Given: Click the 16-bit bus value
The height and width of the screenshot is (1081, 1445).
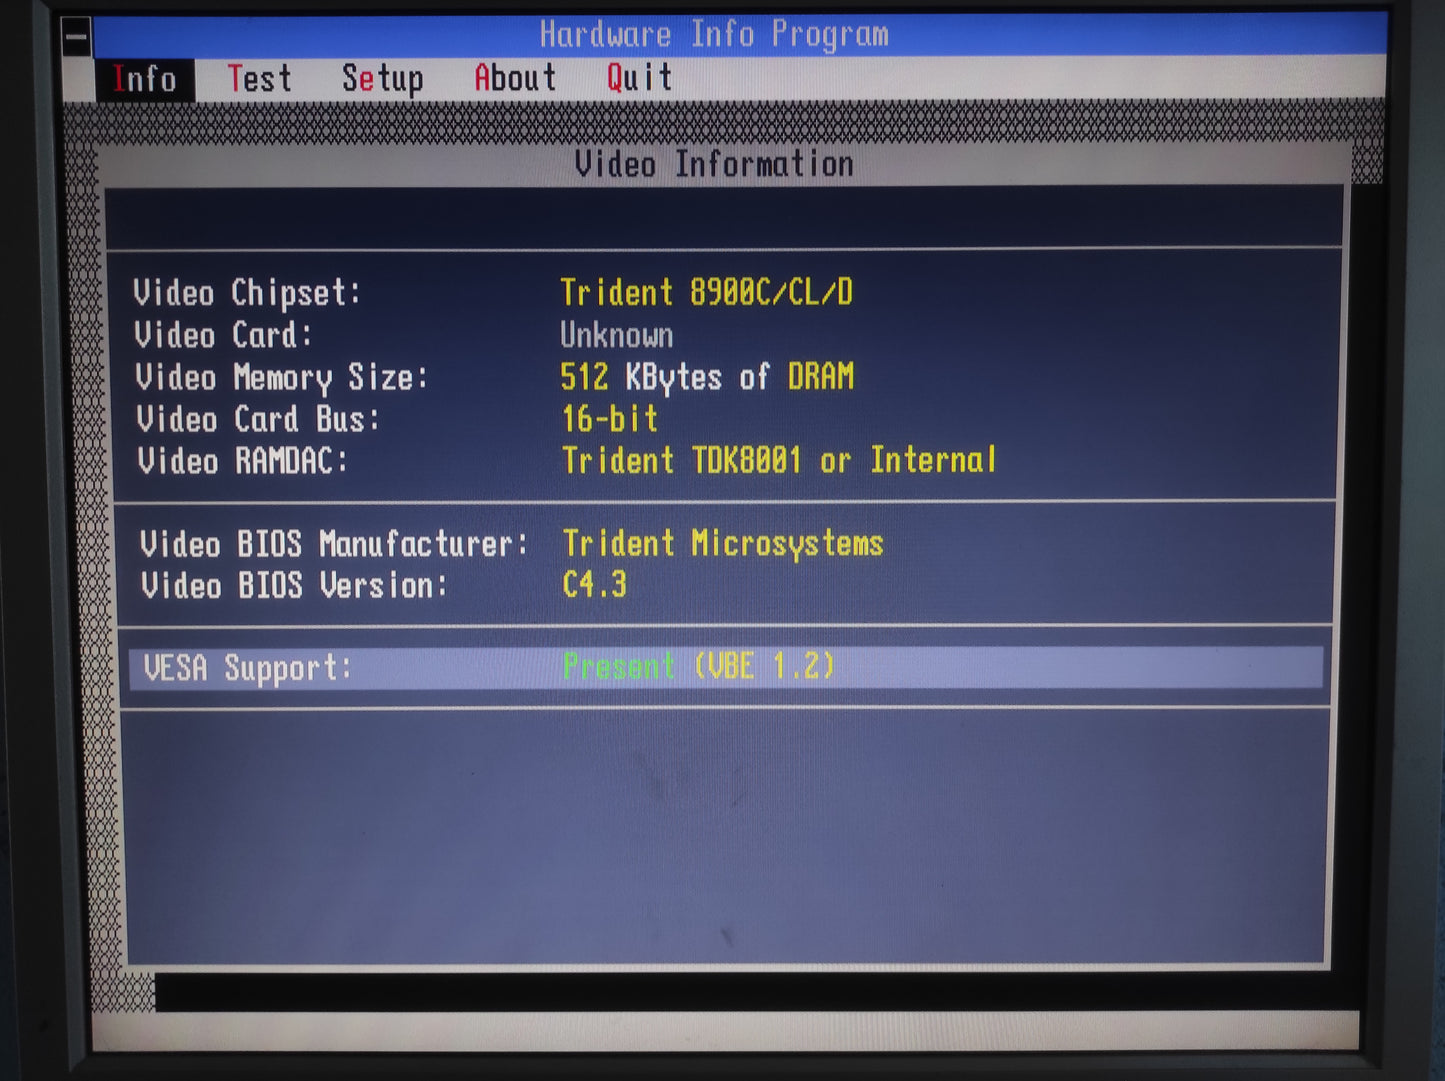Looking at the screenshot, I should click(x=609, y=419).
